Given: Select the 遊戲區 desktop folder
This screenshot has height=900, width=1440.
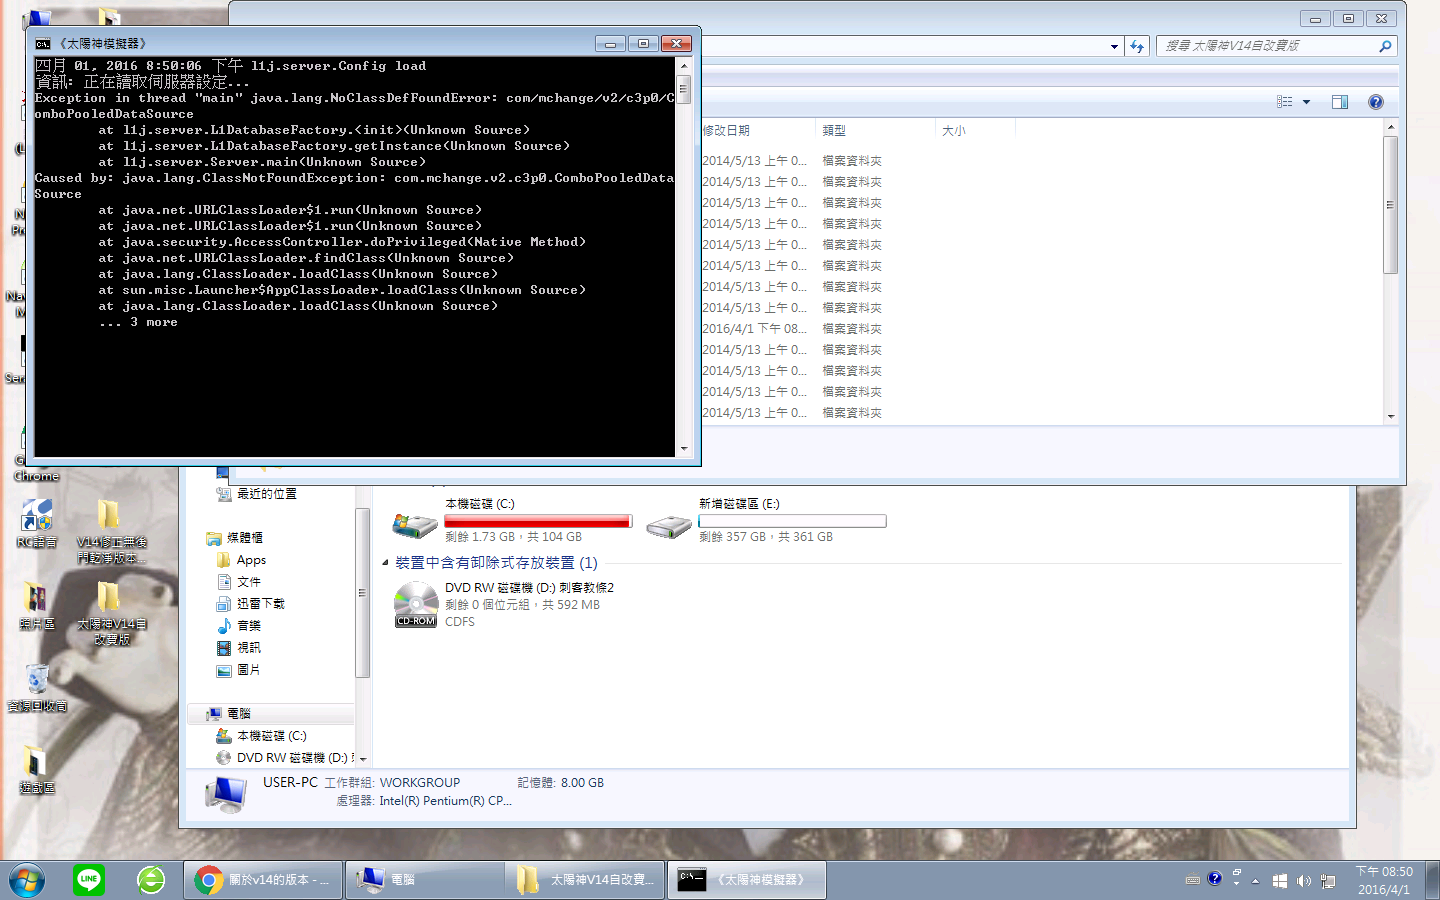Looking at the screenshot, I should 36,769.
